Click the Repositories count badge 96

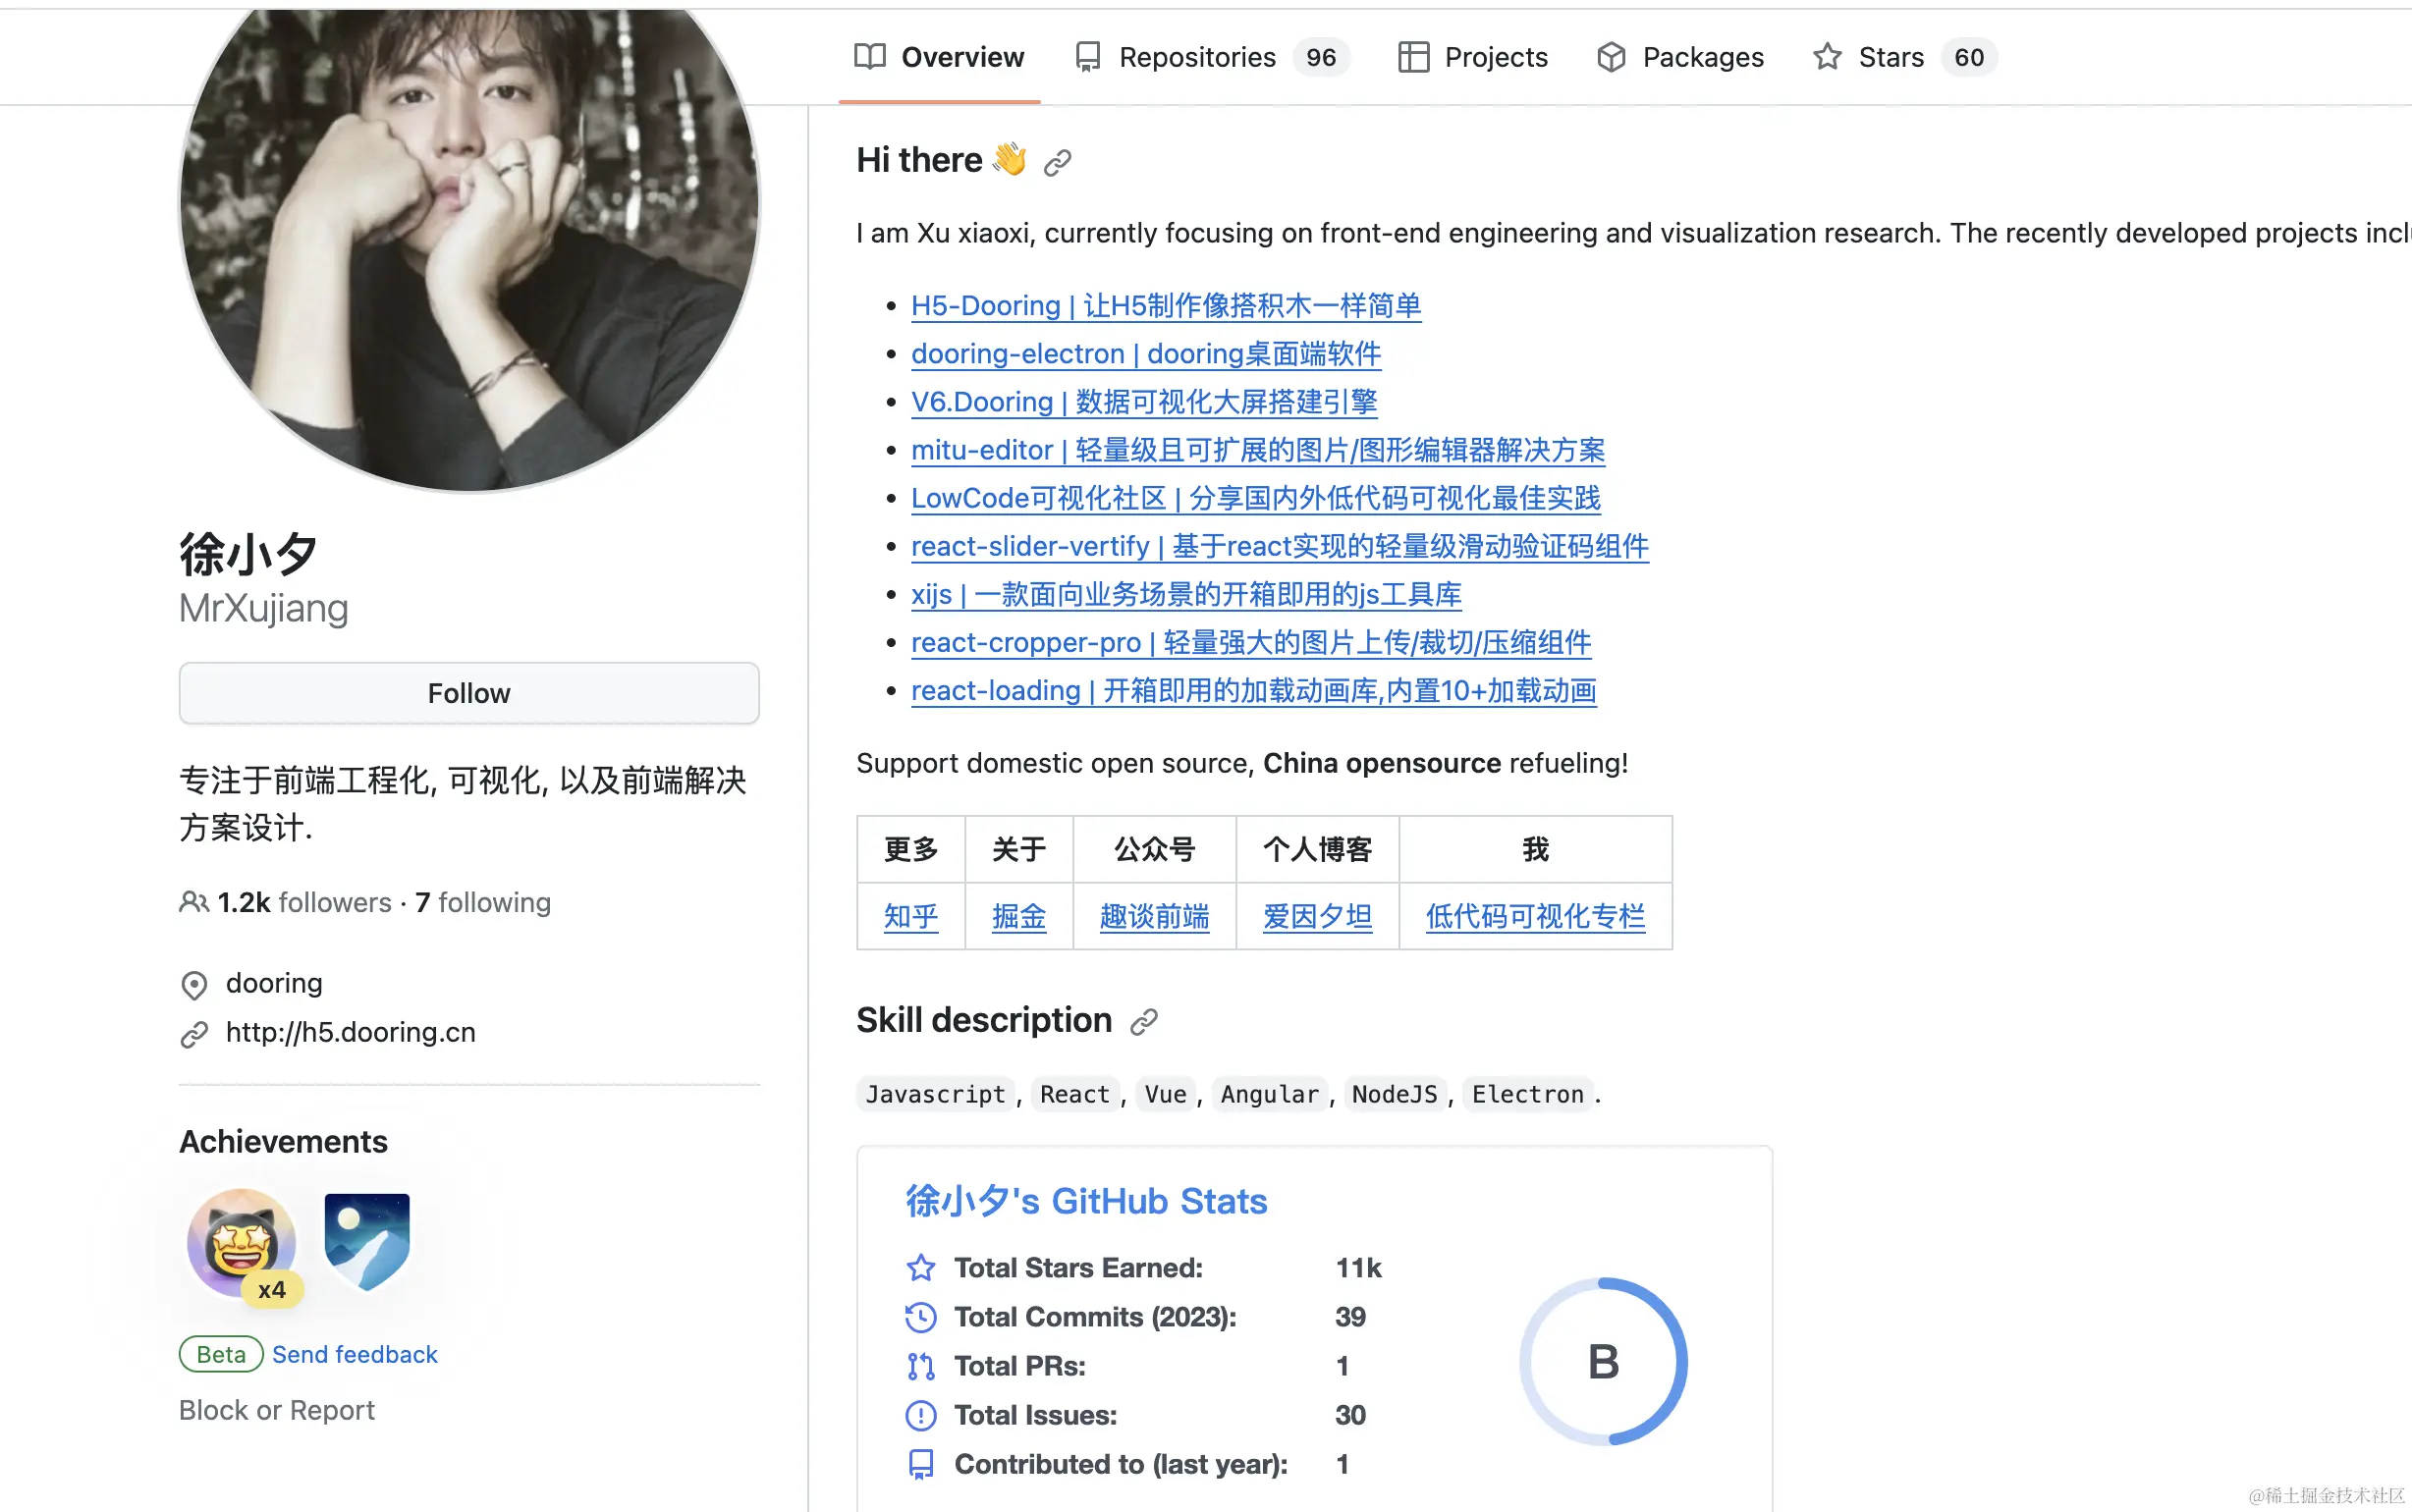pos(1321,57)
